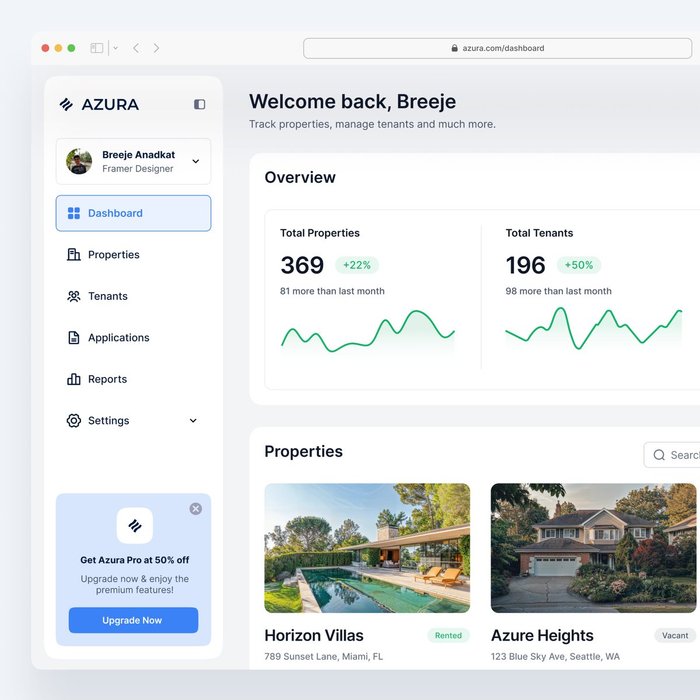
Task: Expand the Settings submenu chevron
Action: [x=193, y=421]
